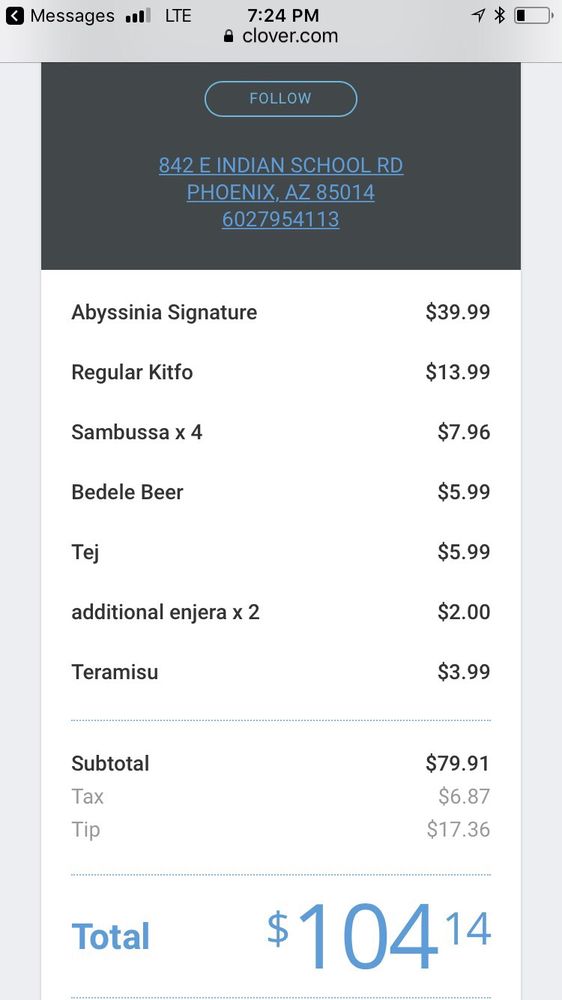This screenshot has height=1000, width=562.
Task: Open the 842 E Indian School Rd link
Action: [281, 166]
